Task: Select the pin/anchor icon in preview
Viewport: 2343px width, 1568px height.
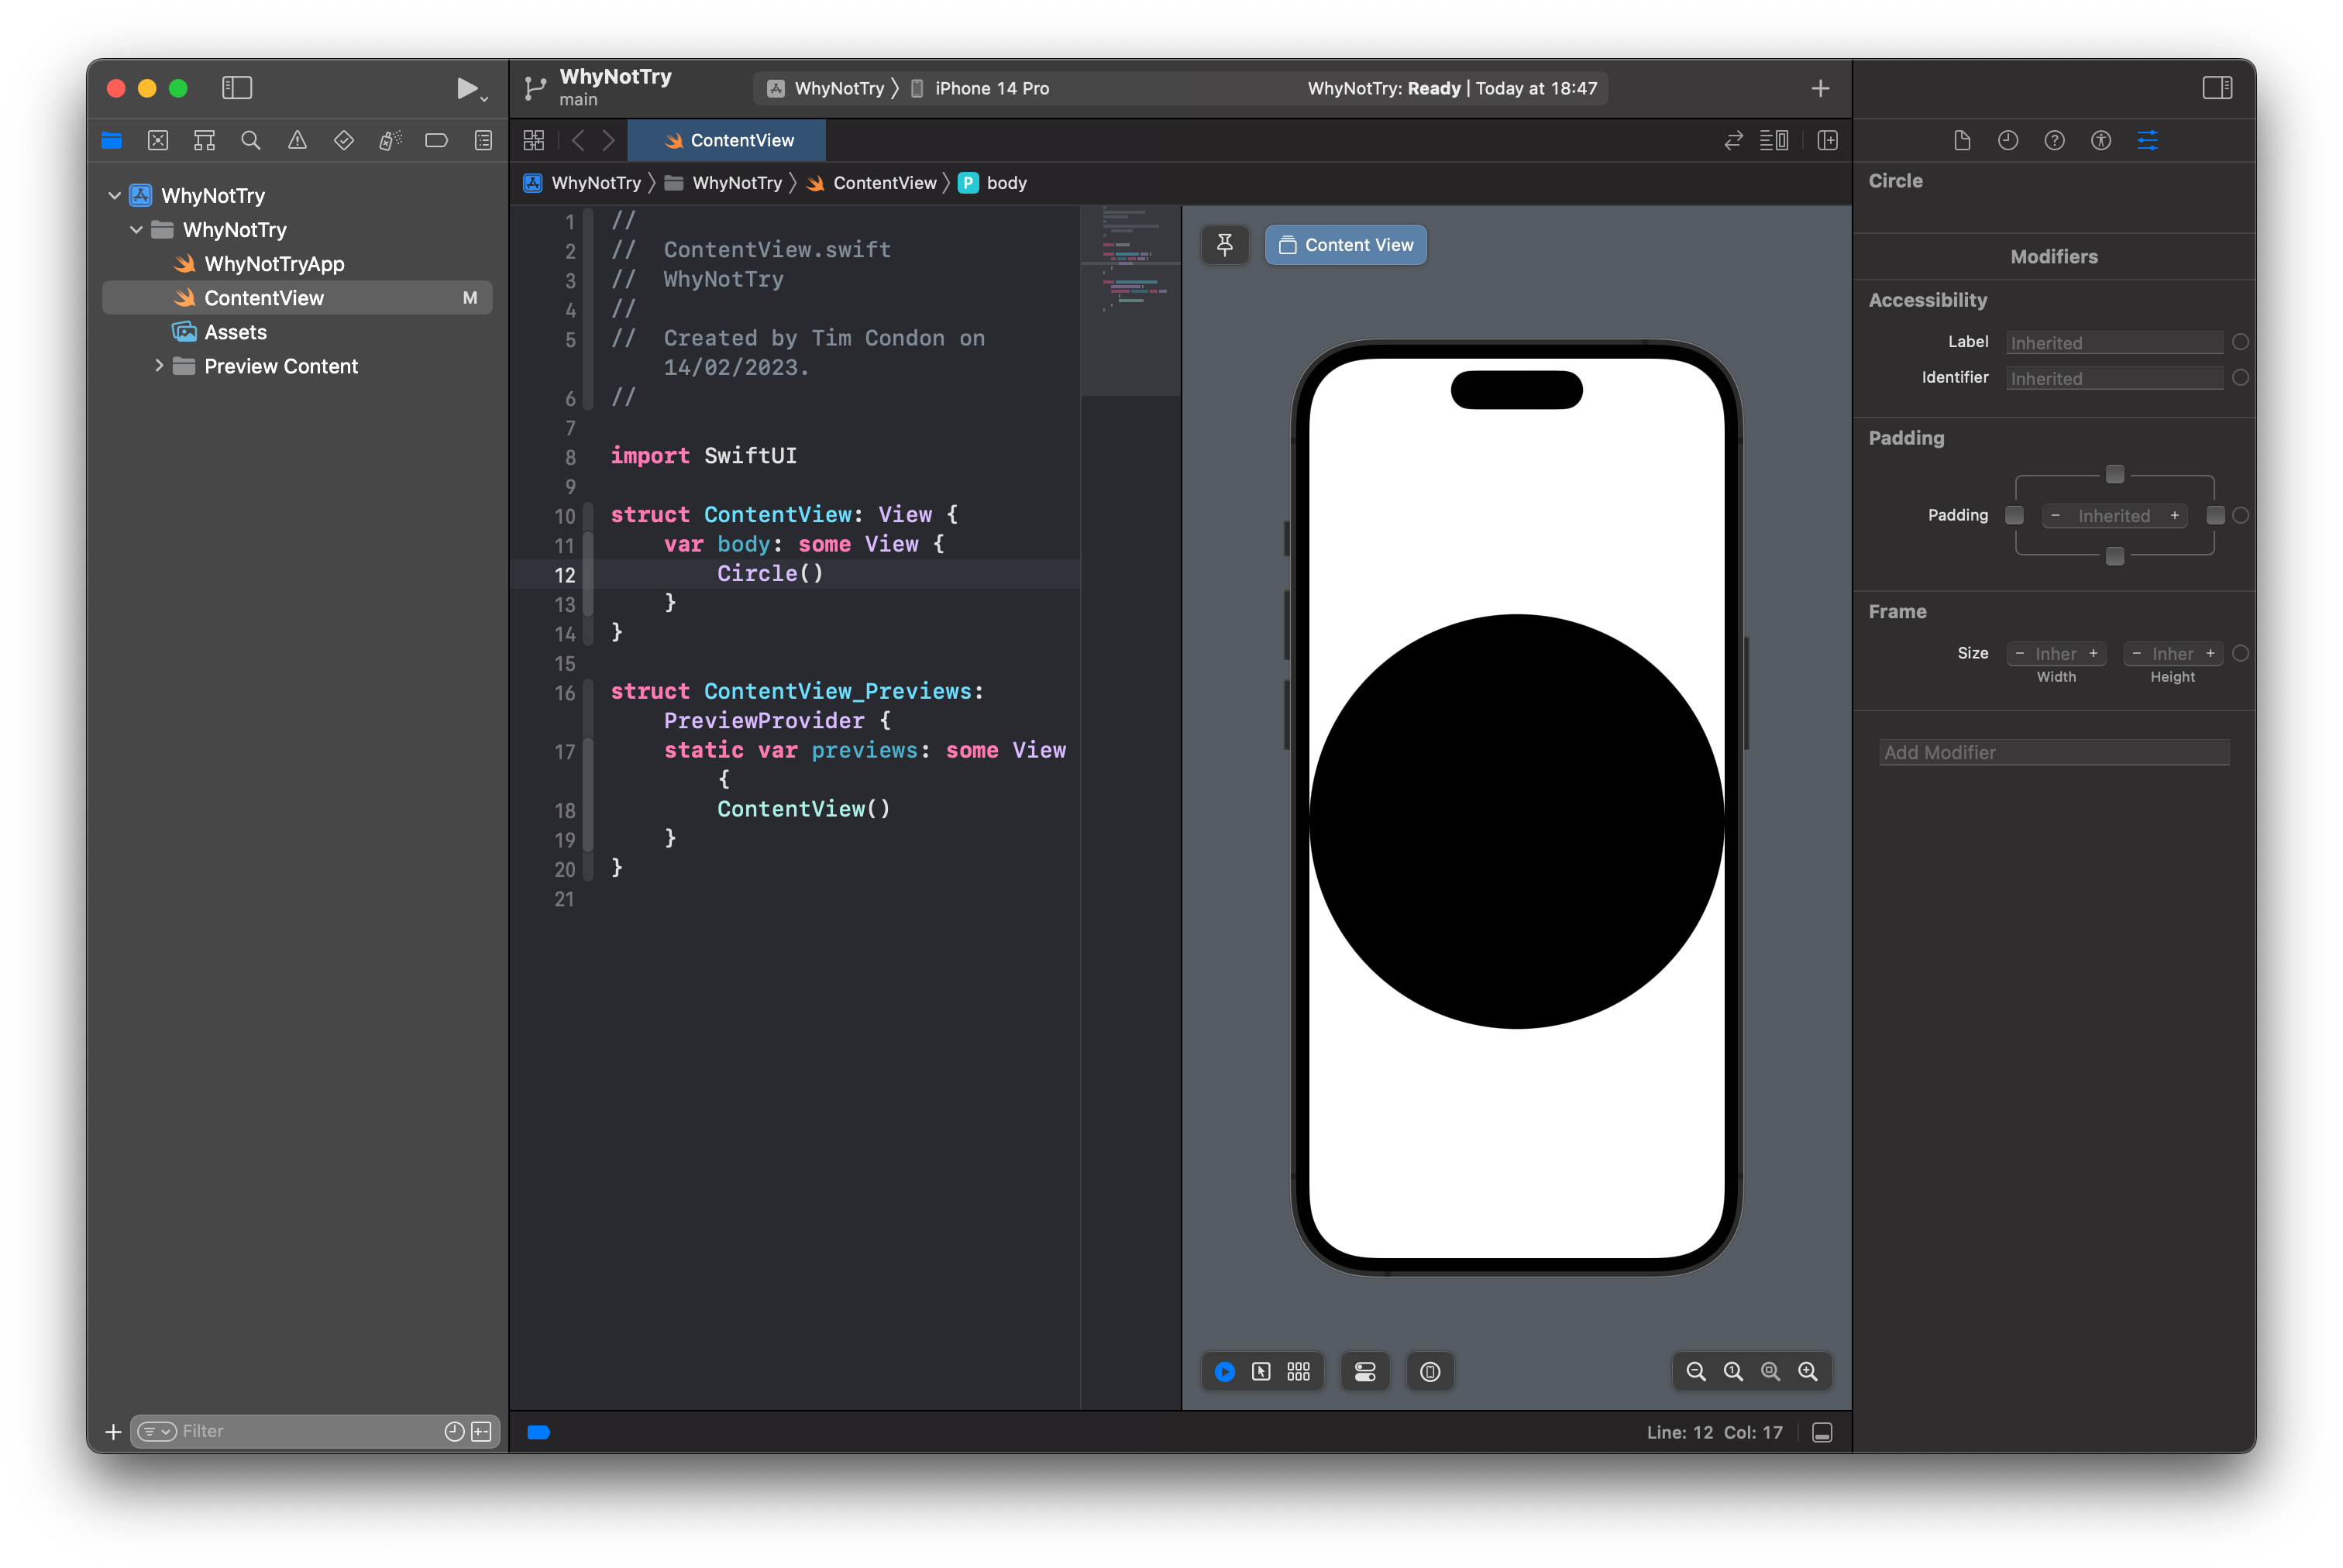Action: tap(1227, 245)
